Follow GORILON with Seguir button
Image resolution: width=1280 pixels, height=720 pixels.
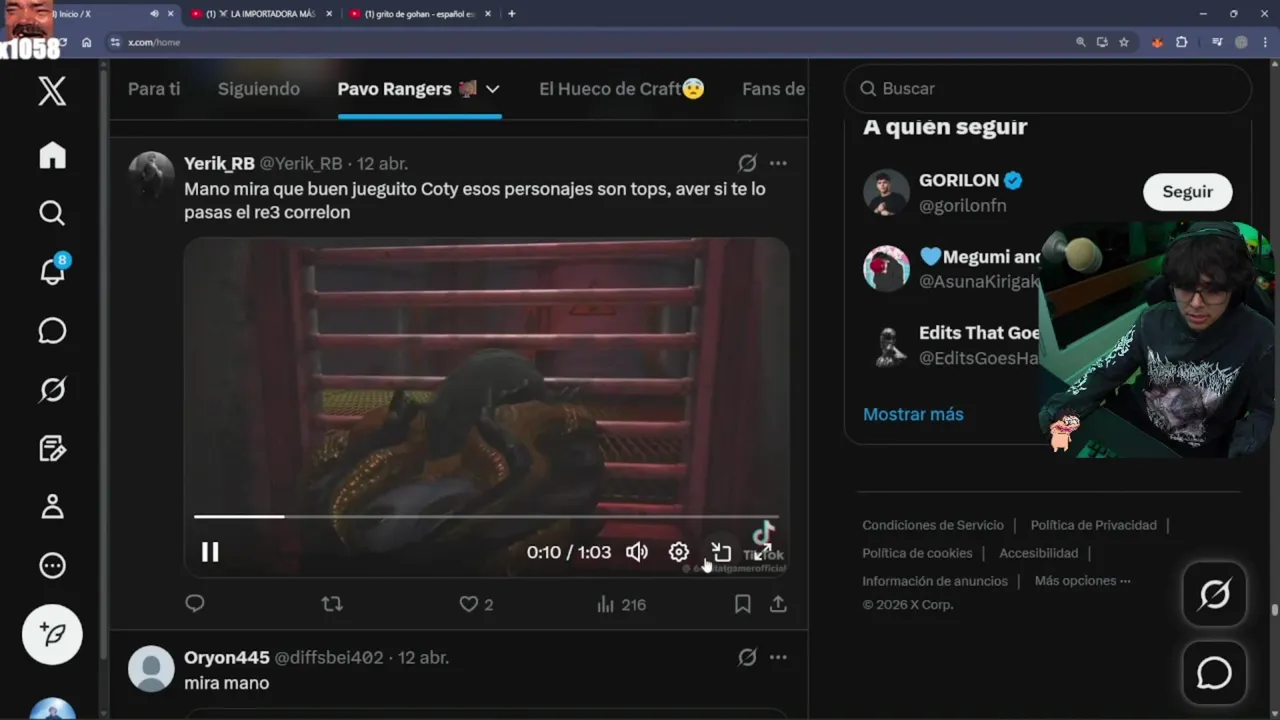pos(1188,192)
